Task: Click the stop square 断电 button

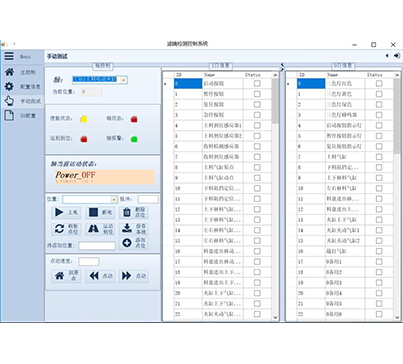Action: [100, 212]
